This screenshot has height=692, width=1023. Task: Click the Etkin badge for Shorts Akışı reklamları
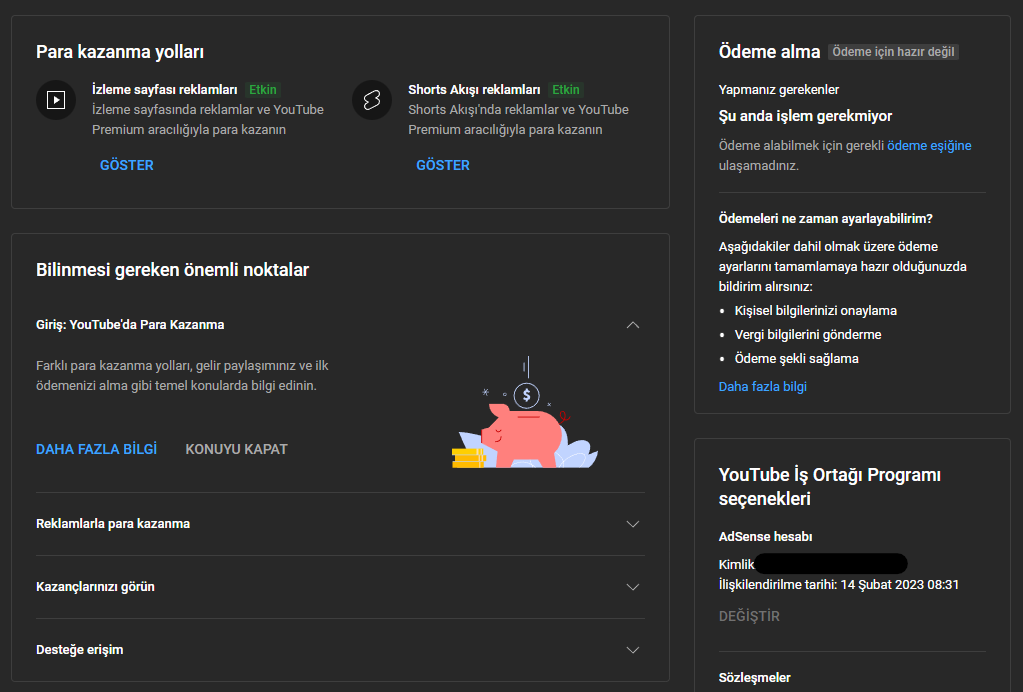[x=566, y=89]
